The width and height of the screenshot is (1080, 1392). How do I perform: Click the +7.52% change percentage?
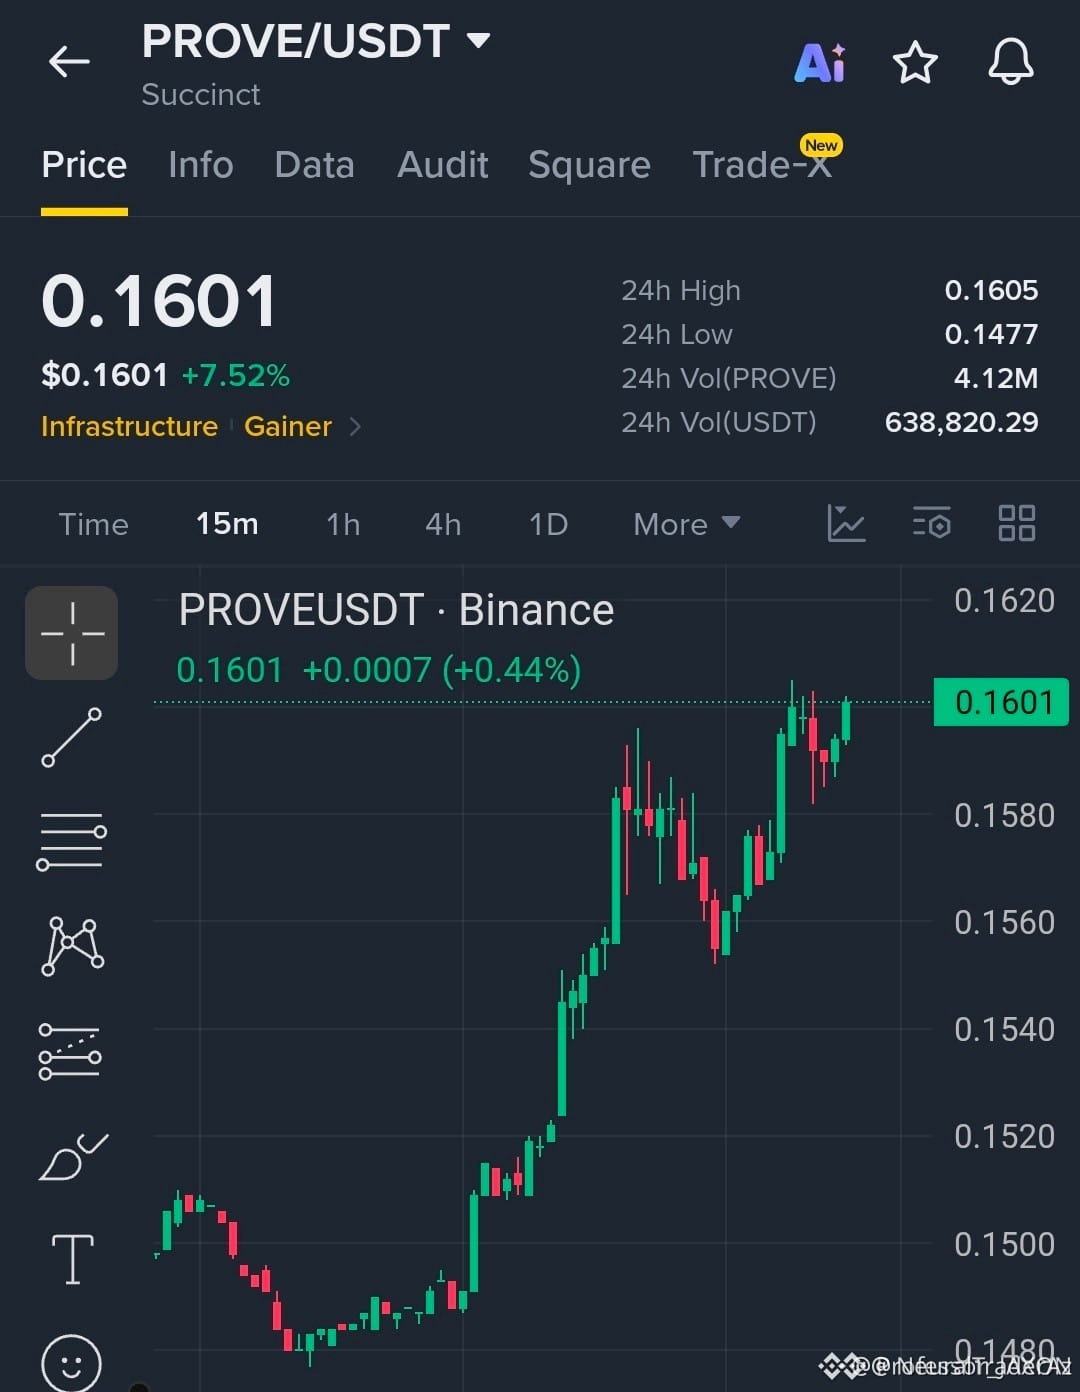coord(236,375)
